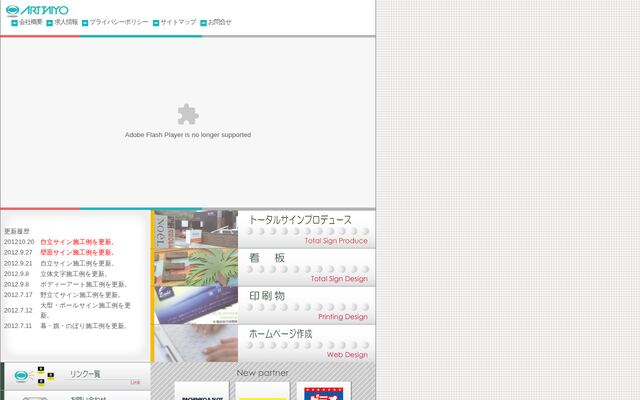Image resolution: width=640 pixels, height=400 pixels.
Task: Click the palm tree sign photo thumbnail
Action: [x=196, y=267]
